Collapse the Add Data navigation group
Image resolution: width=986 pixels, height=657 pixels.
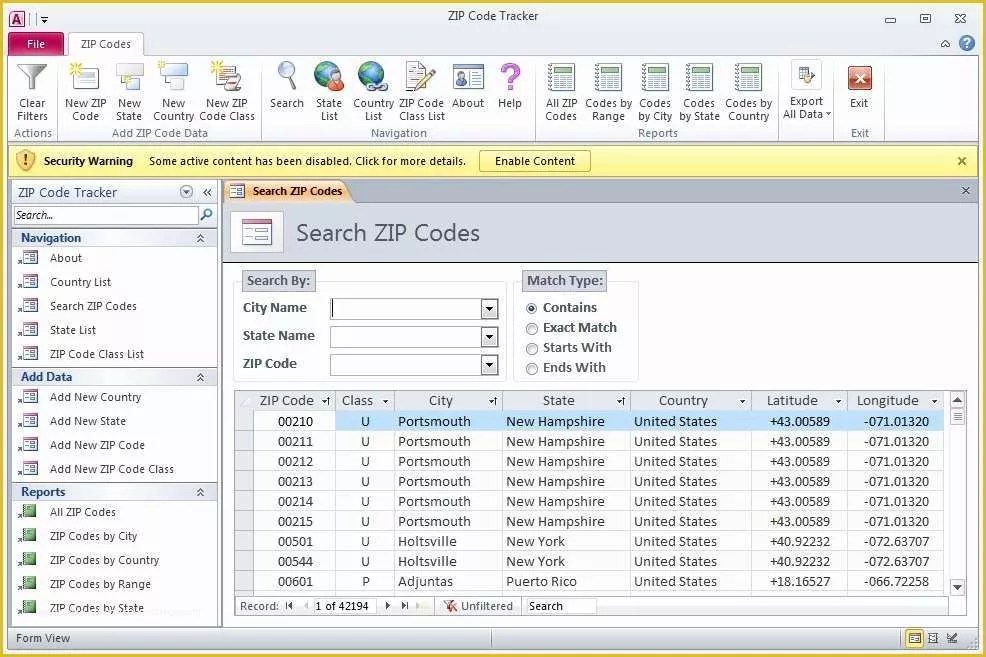200,377
